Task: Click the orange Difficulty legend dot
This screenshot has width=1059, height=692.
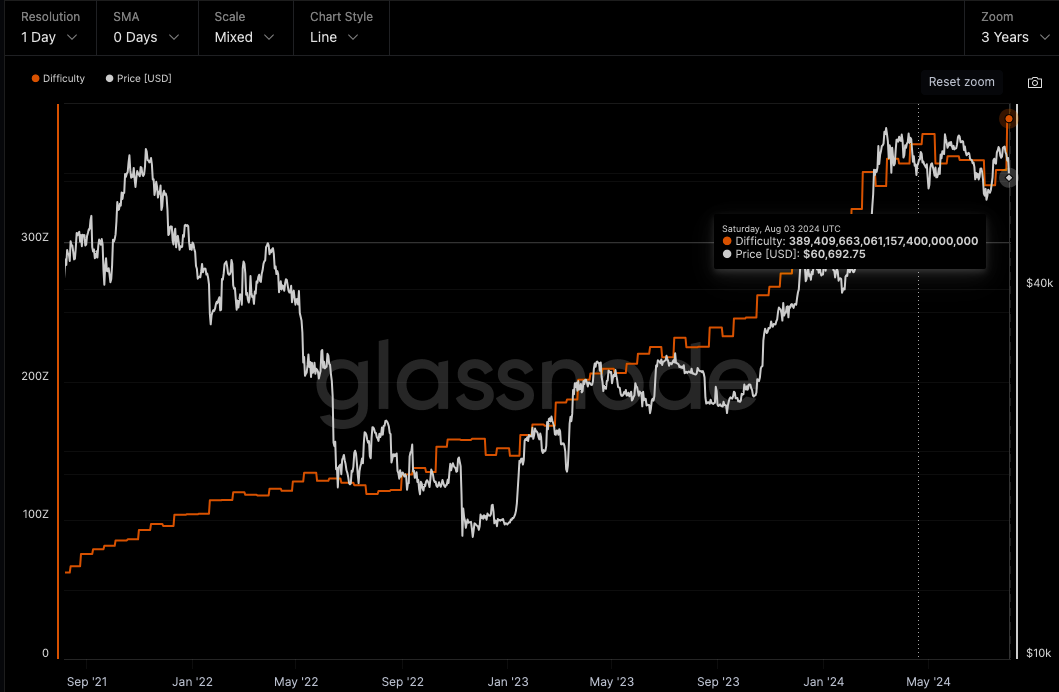Action: point(35,78)
